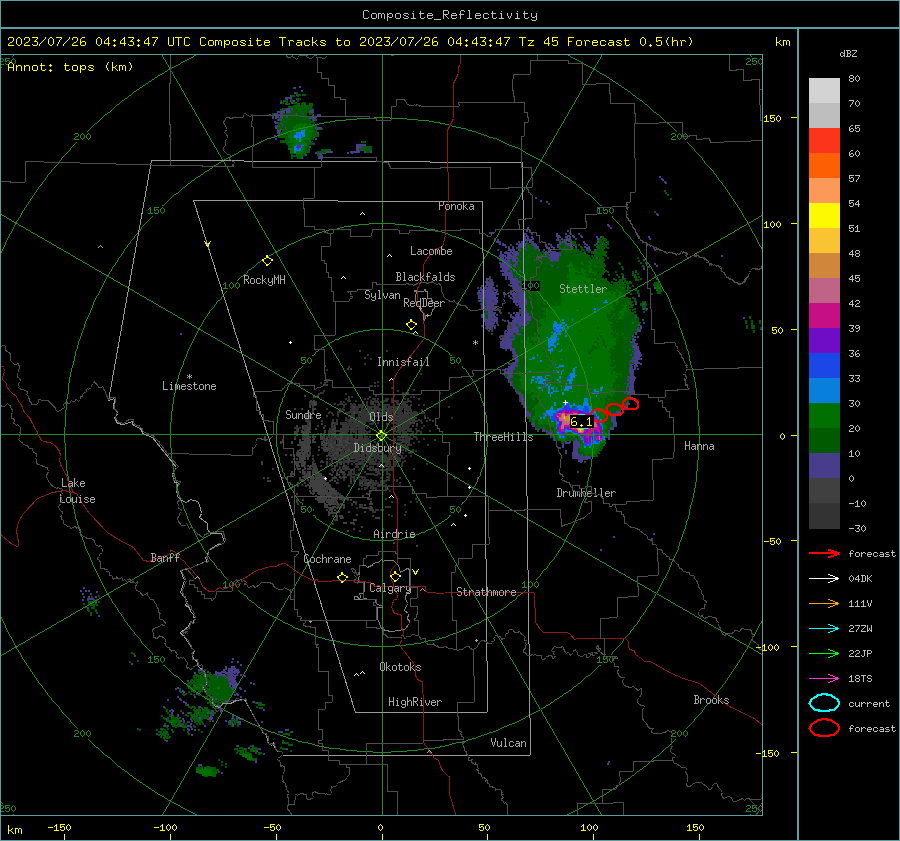900x841 pixels.
Task: Select the magenta swatch below 42 dBZ
Action: [x=824, y=316]
